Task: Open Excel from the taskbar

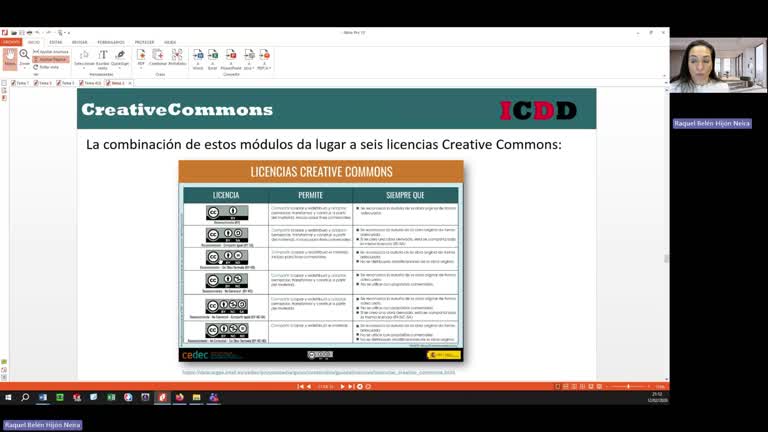Action: coord(111,397)
